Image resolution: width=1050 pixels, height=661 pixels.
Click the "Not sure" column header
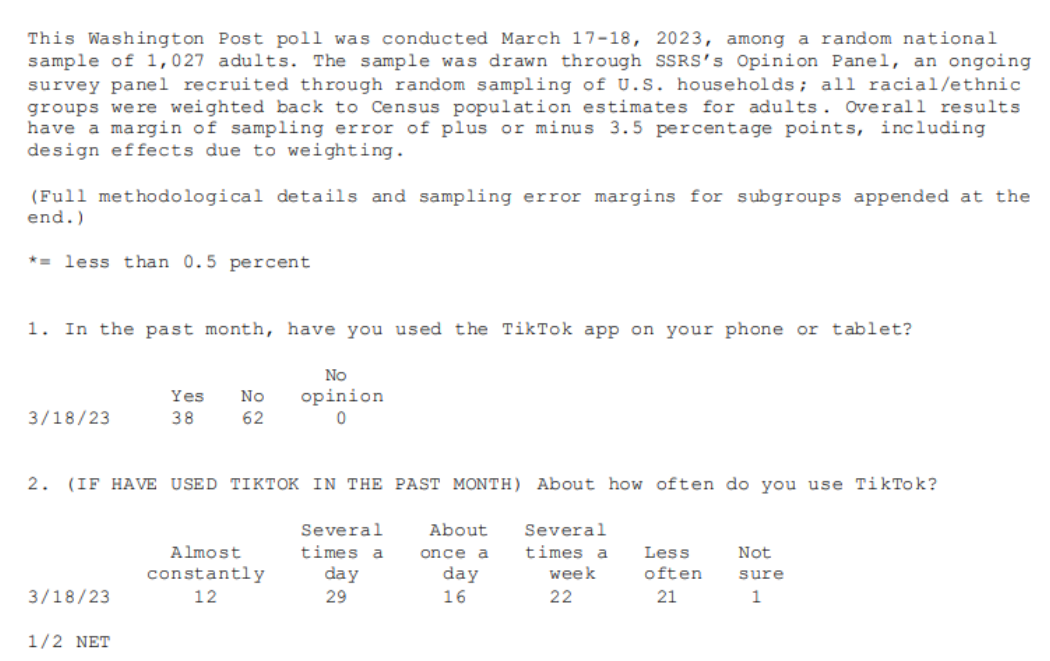(x=760, y=563)
